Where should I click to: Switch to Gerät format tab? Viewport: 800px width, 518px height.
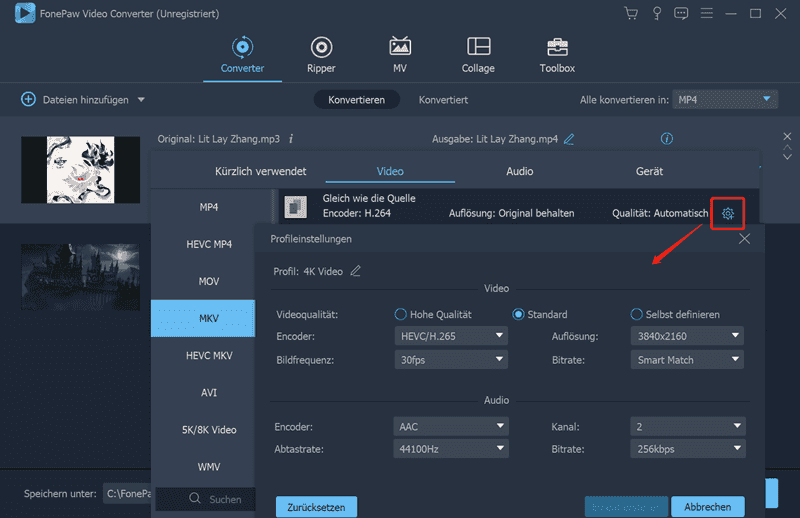(x=649, y=171)
